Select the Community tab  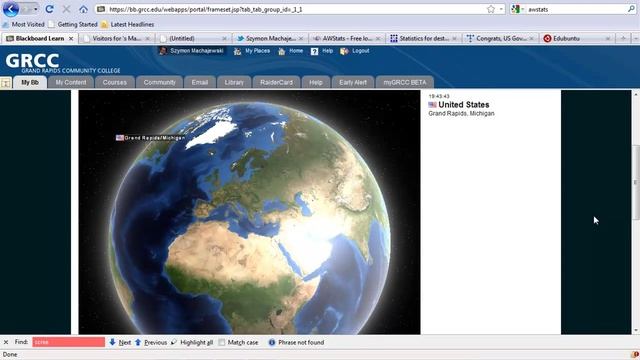[160, 82]
